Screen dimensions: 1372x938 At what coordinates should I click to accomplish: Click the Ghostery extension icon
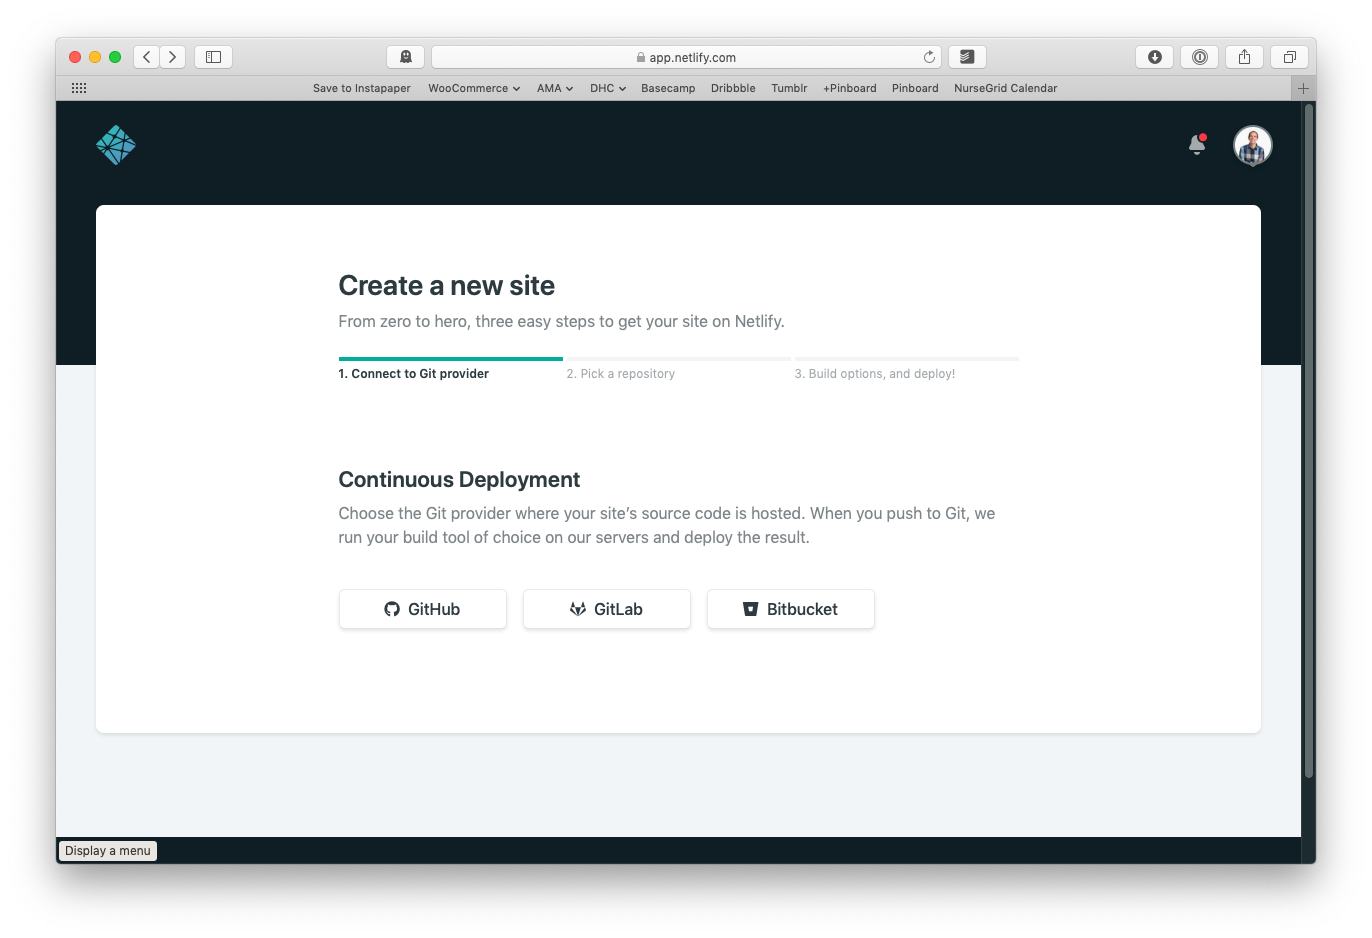click(x=406, y=57)
